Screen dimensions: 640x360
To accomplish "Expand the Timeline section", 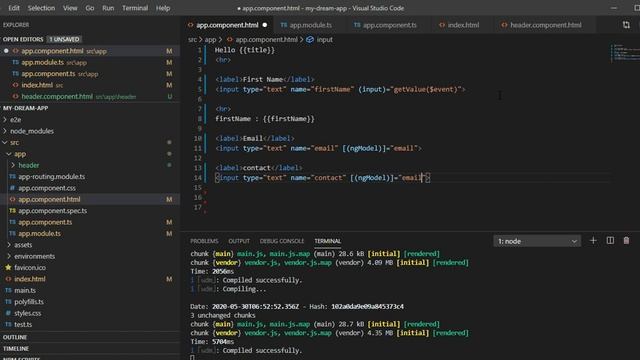I will pos(16,349).
